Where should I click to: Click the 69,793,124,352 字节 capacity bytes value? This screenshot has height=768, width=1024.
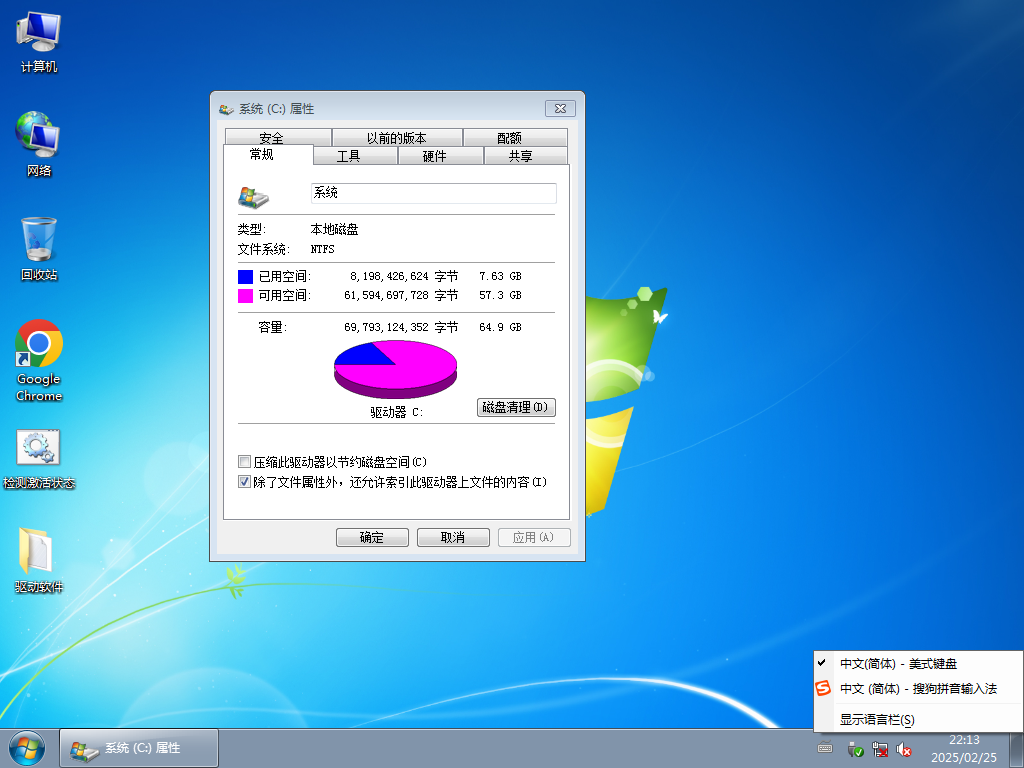tap(401, 327)
